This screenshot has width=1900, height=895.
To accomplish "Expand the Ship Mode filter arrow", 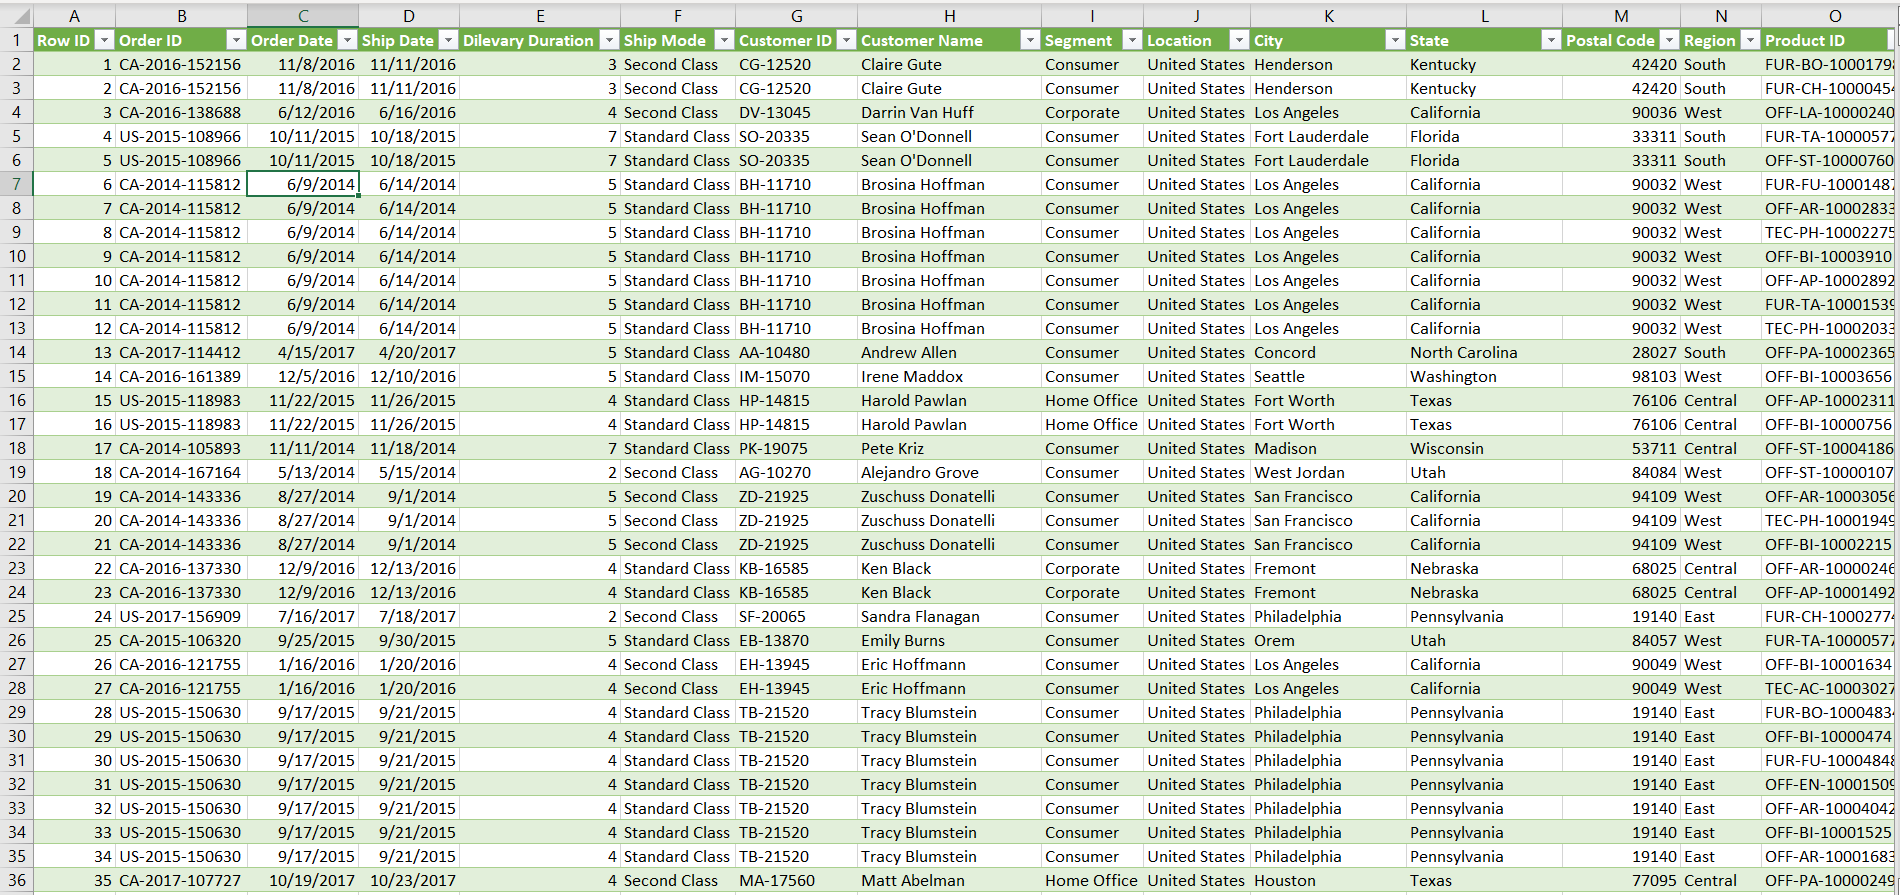I will click(x=724, y=40).
